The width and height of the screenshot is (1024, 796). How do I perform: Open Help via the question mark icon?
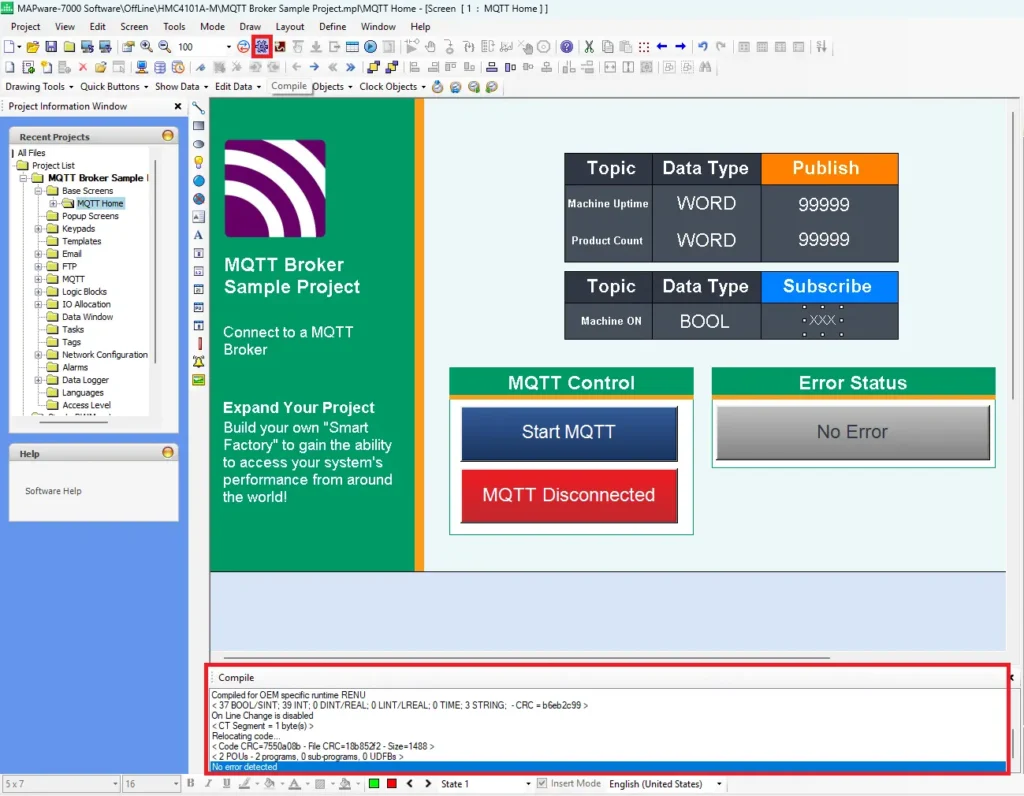567,47
